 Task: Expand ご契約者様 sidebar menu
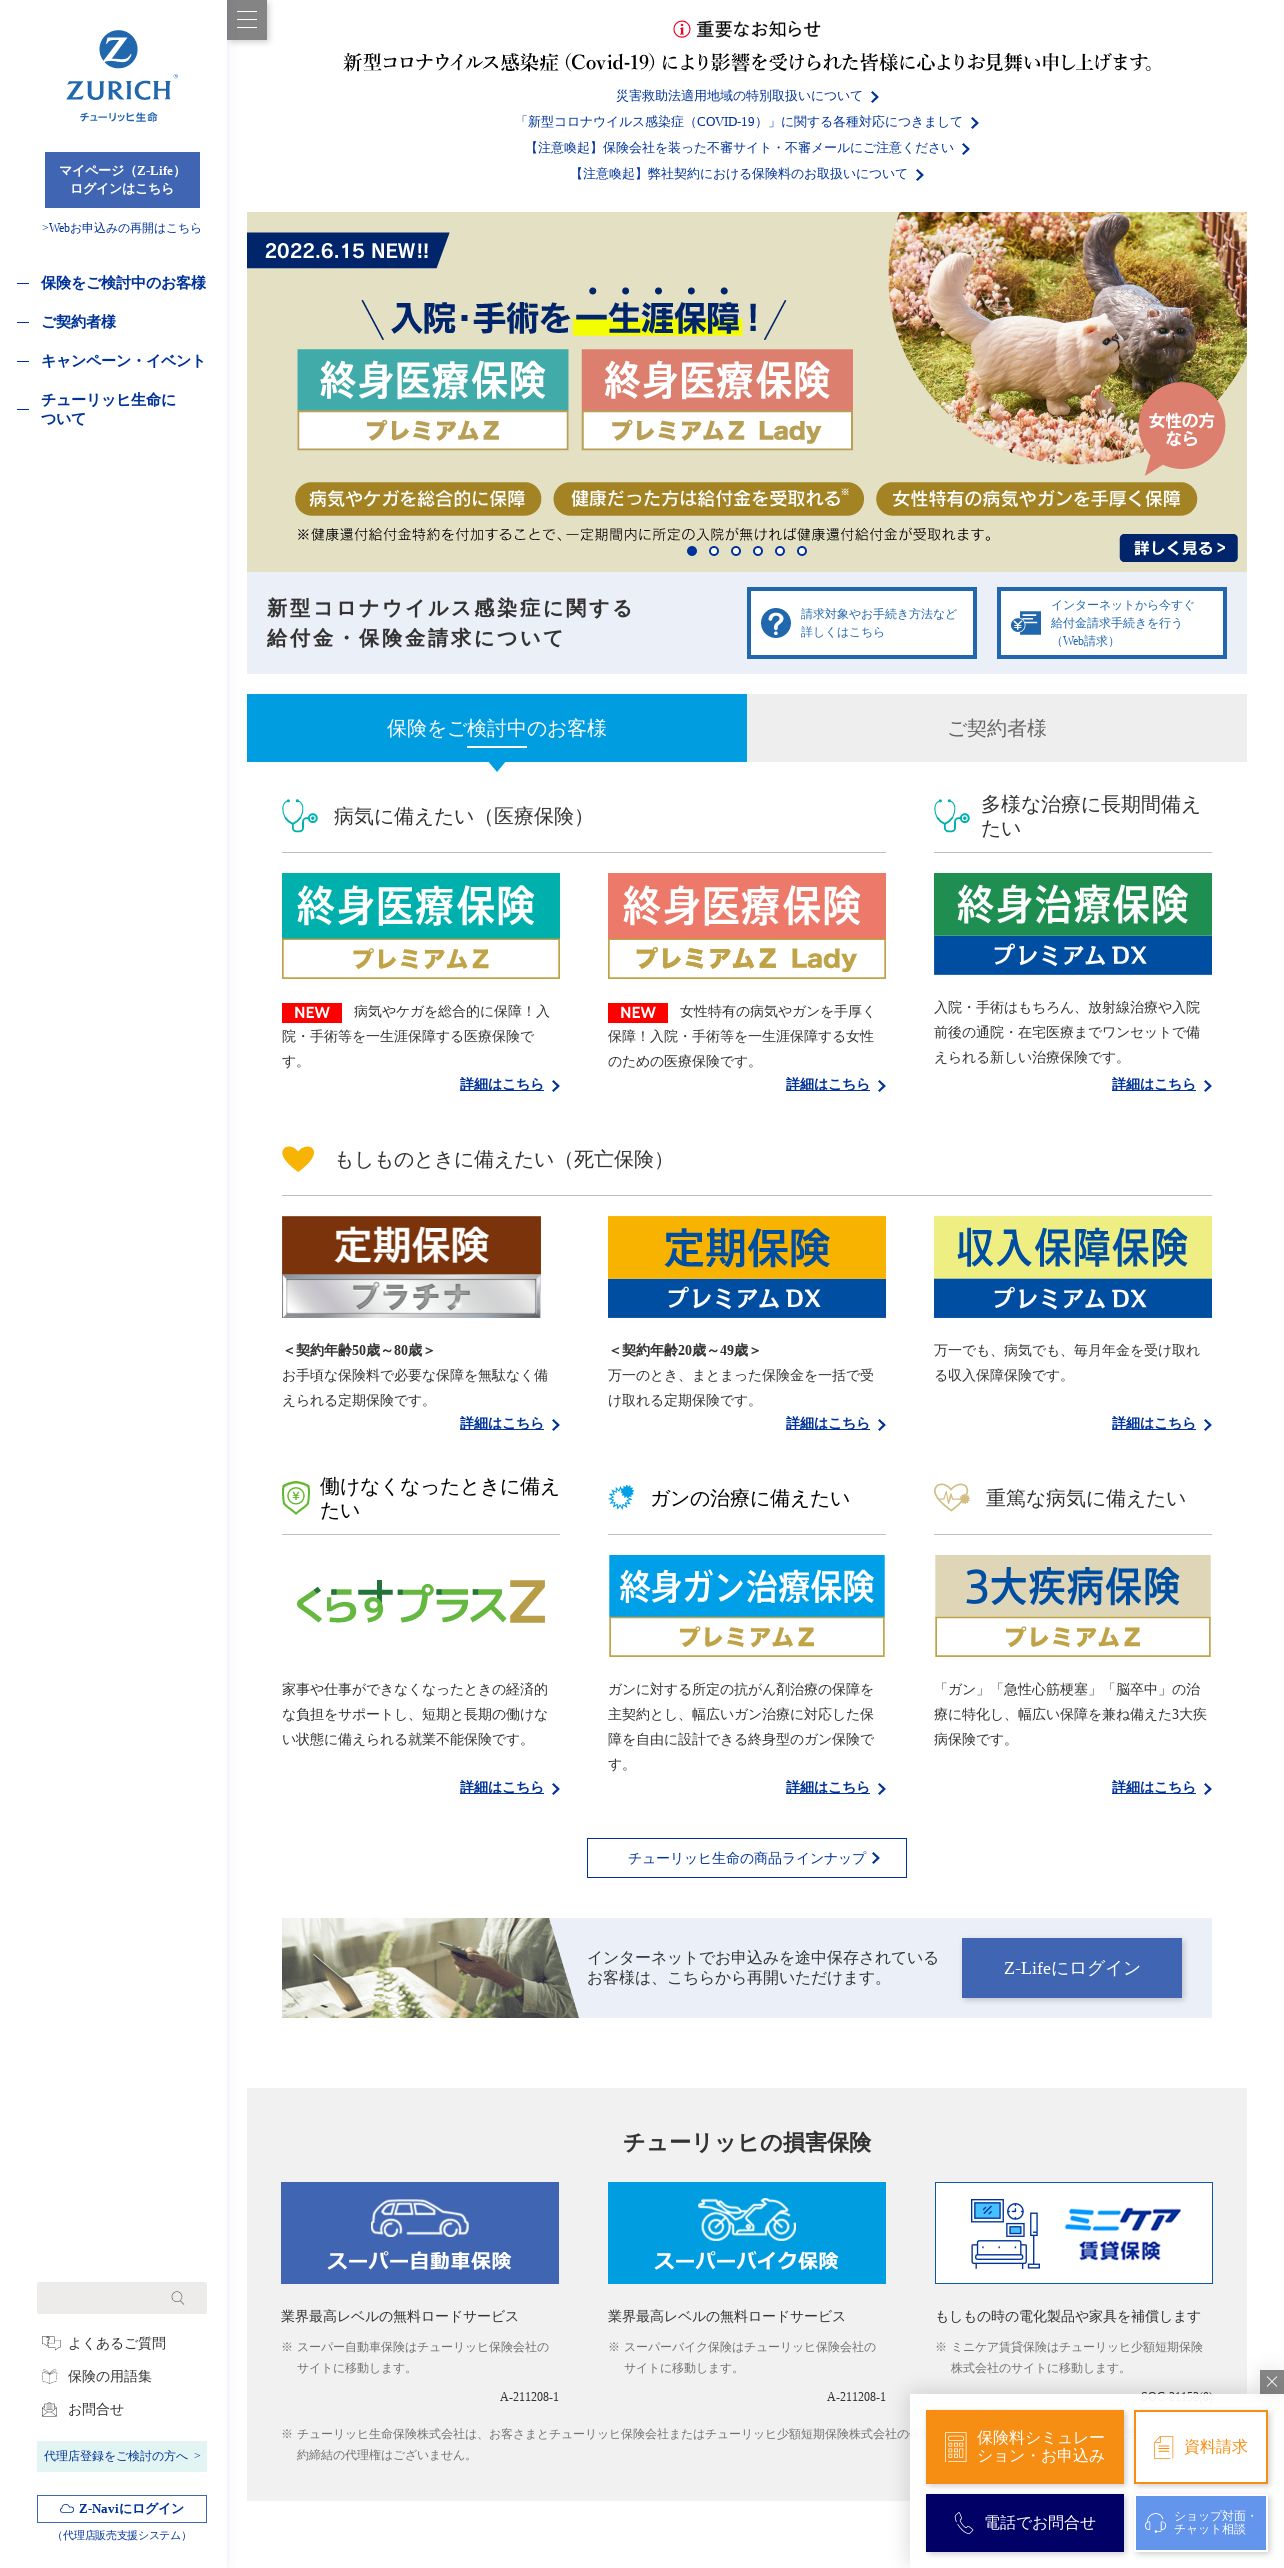tap(78, 322)
